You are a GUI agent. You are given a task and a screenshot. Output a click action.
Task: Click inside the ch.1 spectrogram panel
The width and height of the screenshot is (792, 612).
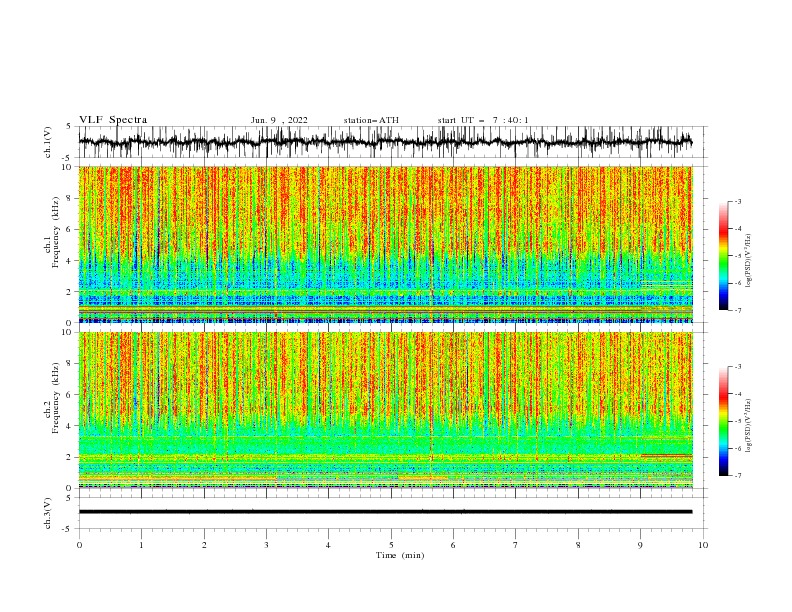(x=385, y=244)
